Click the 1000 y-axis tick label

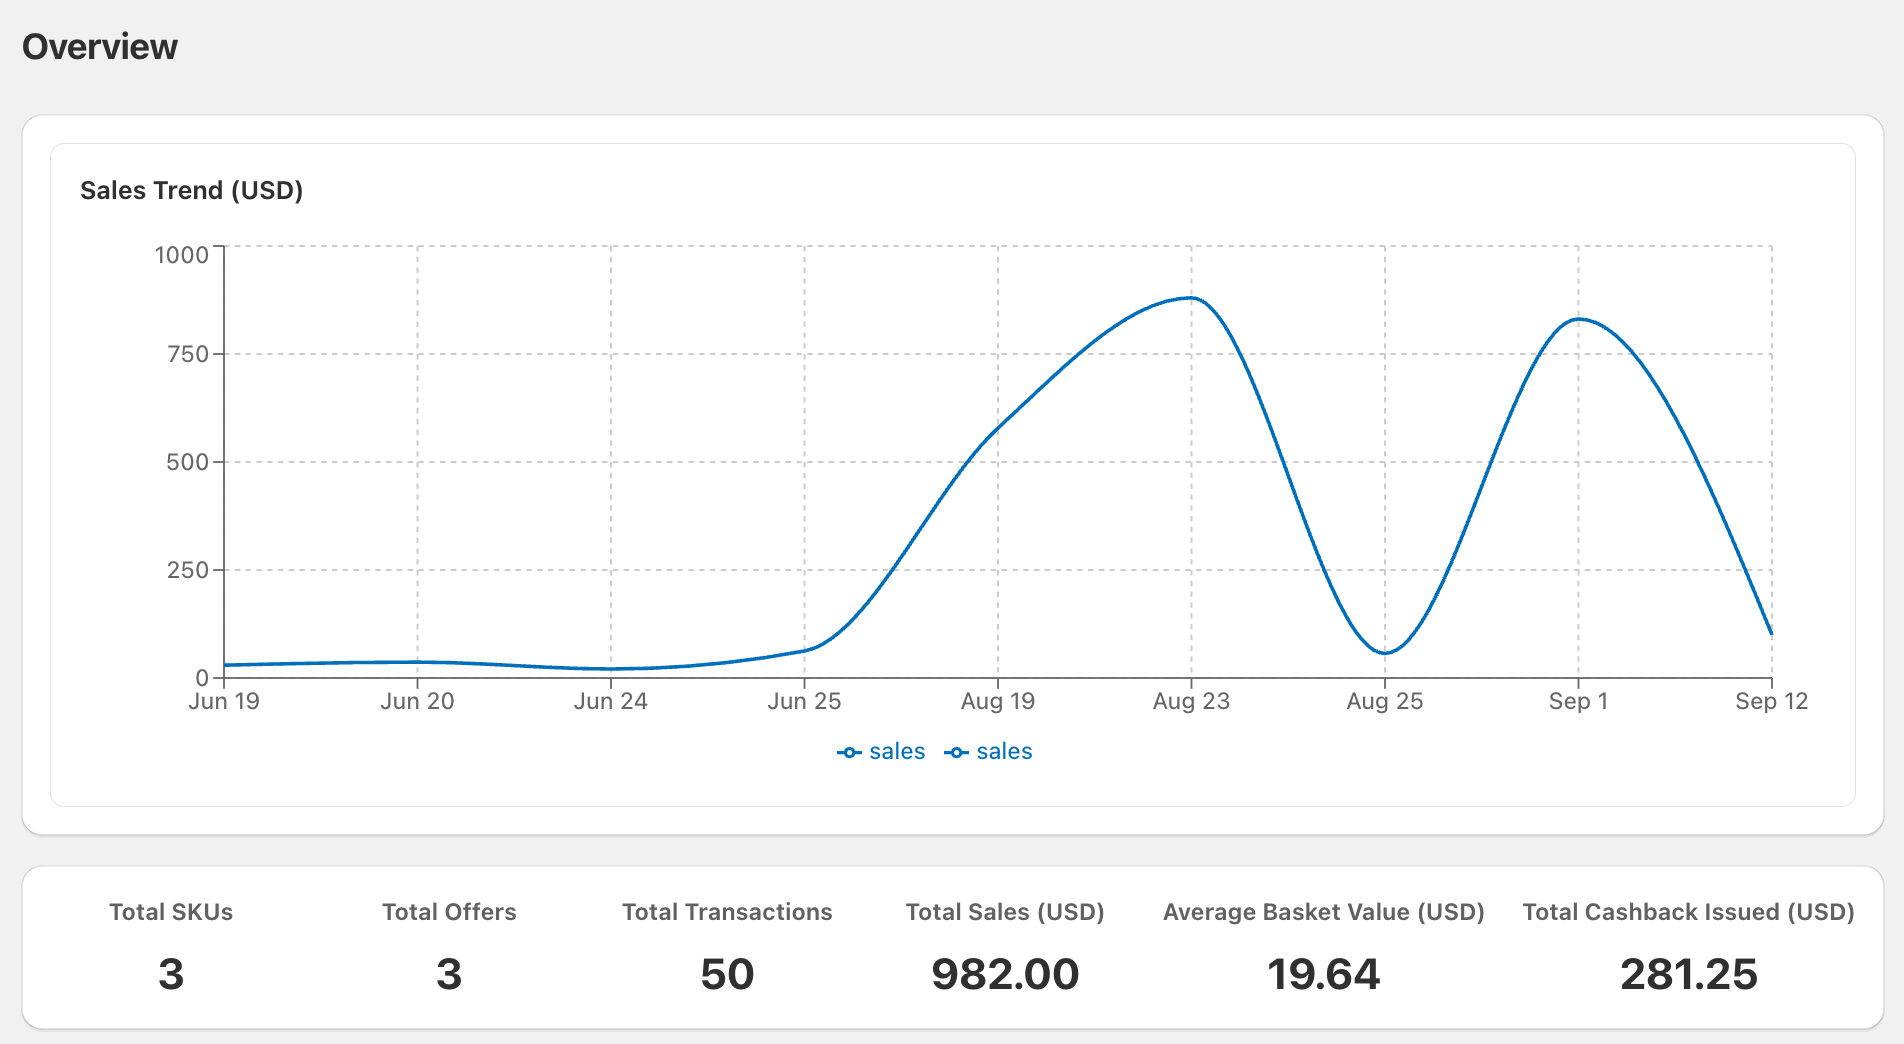pyautogui.click(x=181, y=255)
